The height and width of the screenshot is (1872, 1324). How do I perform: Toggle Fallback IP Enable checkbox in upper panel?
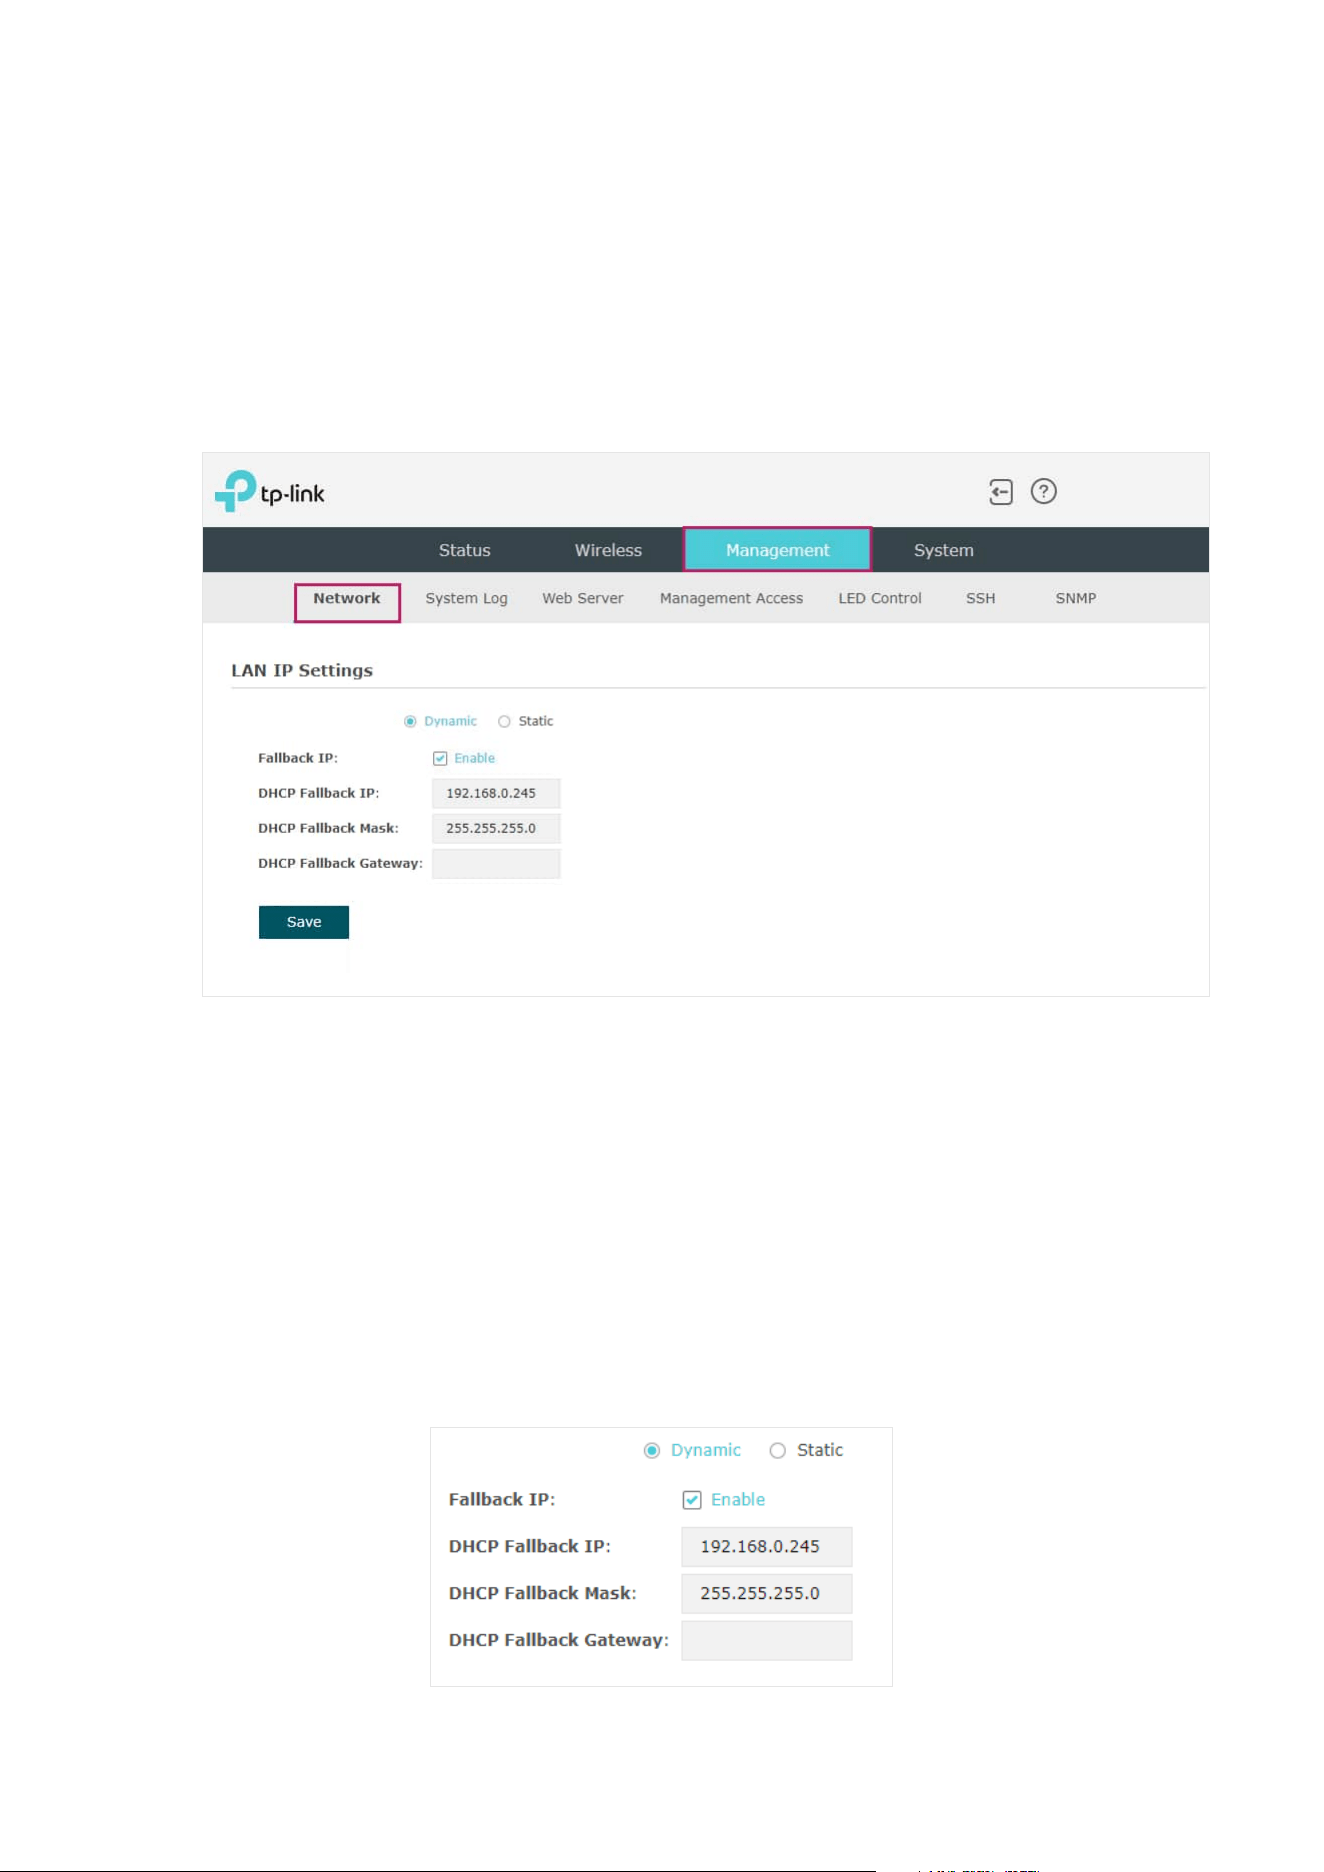pos(440,758)
